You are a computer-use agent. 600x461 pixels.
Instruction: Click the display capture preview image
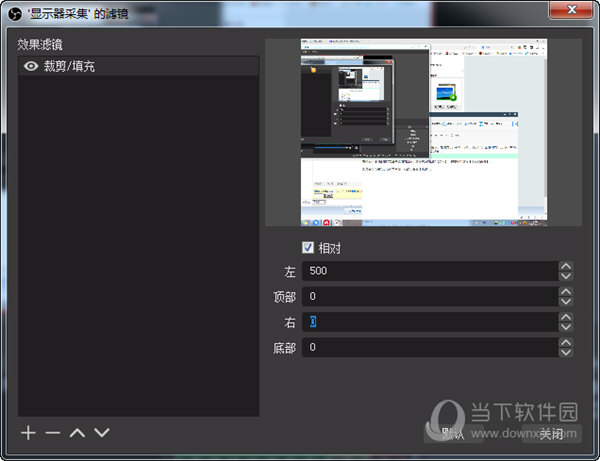pos(423,132)
